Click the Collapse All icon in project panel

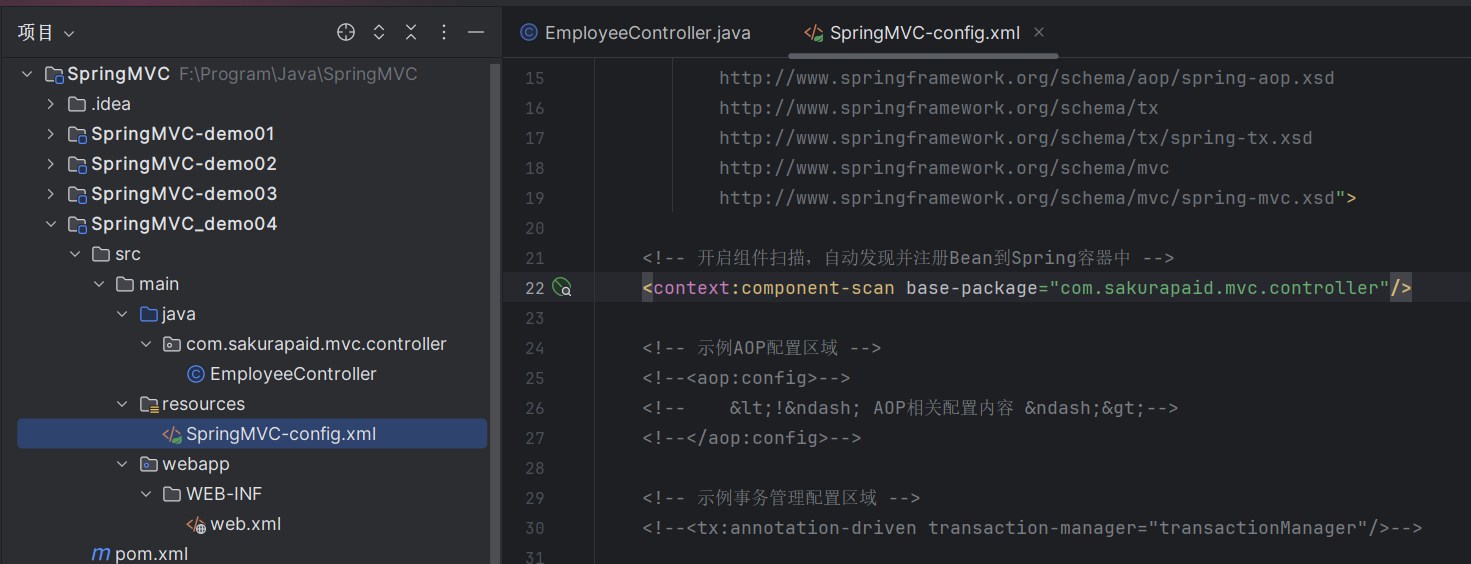coord(411,33)
